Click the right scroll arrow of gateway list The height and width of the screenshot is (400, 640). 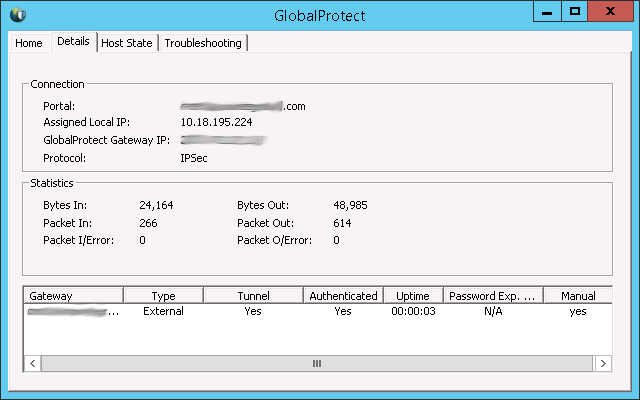tap(603, 363)
